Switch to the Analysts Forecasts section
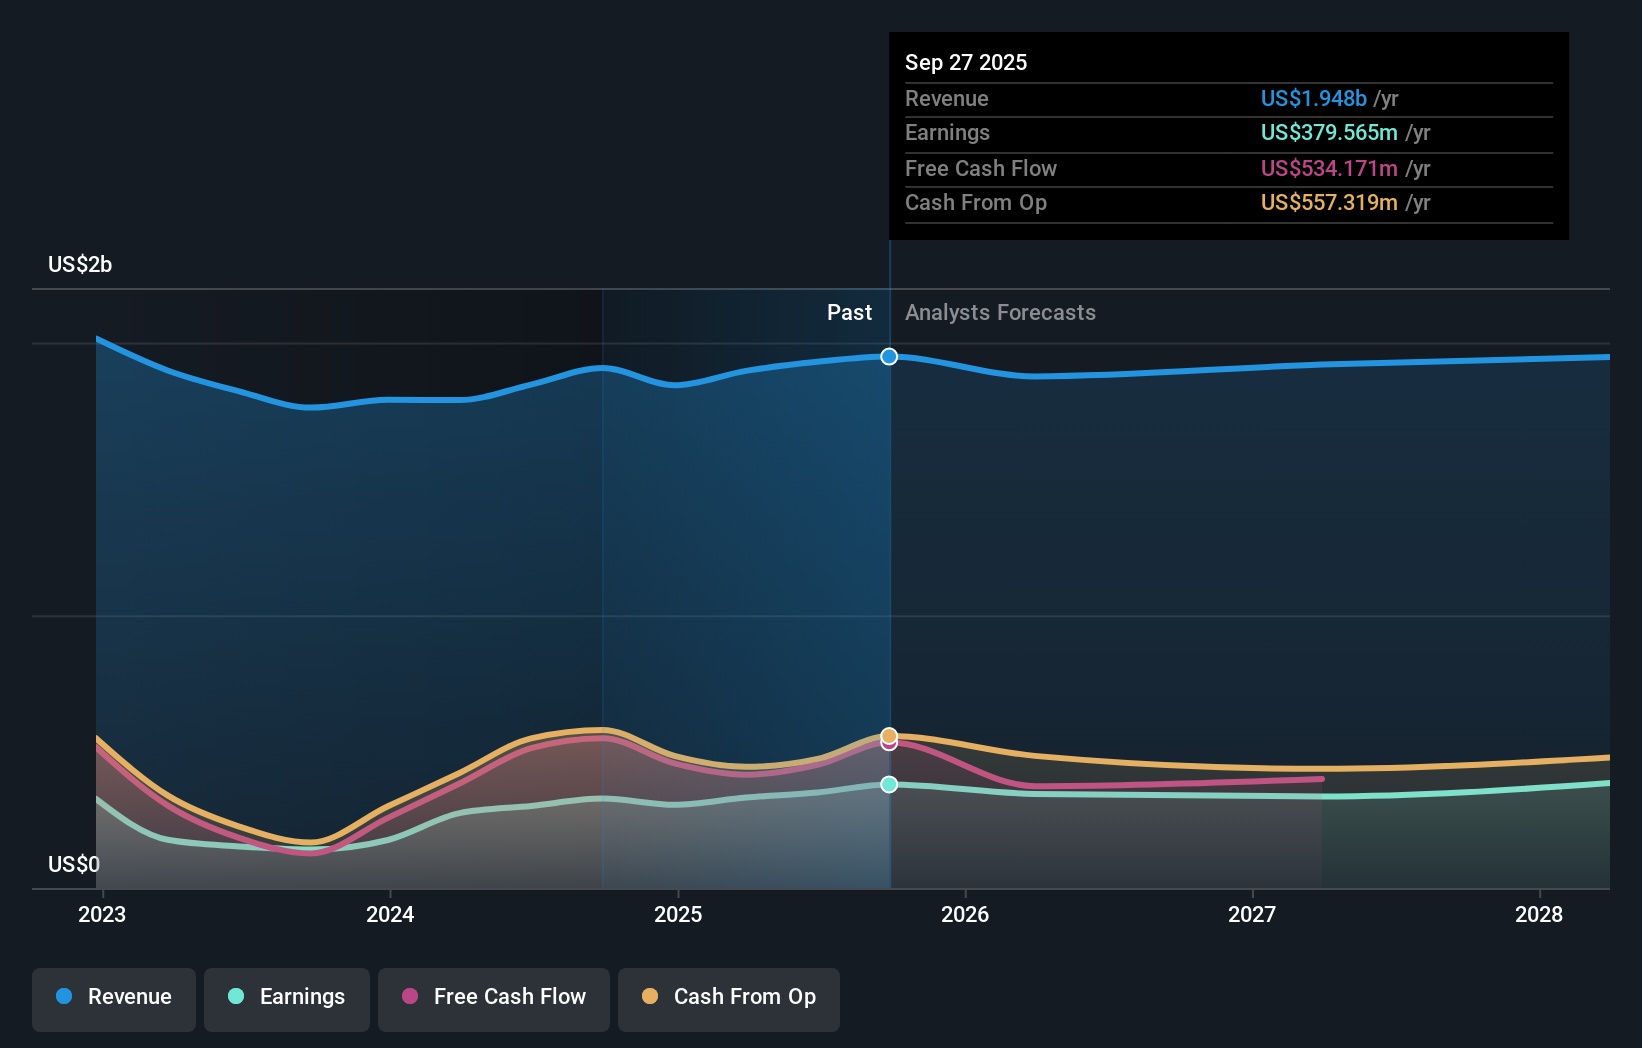1642x1048 pixels. [1000, 312]
